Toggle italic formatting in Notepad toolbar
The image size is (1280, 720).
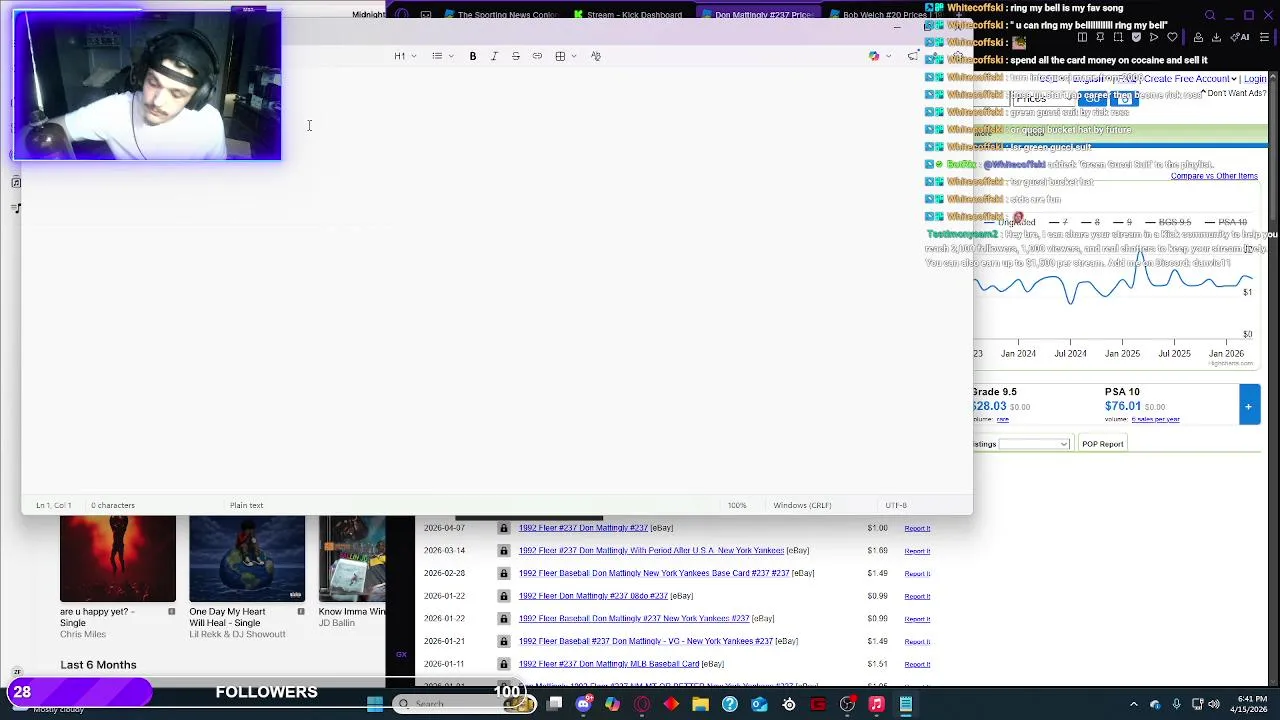494,56
